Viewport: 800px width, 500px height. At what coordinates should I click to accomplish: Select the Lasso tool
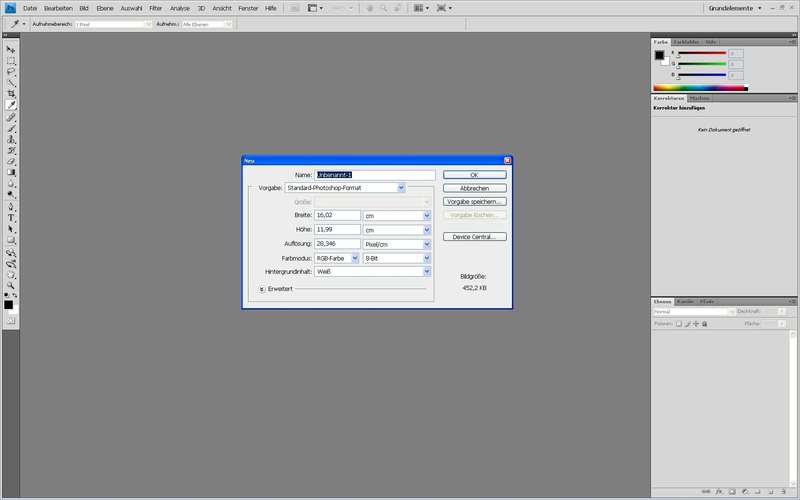(x=11, y=72)
